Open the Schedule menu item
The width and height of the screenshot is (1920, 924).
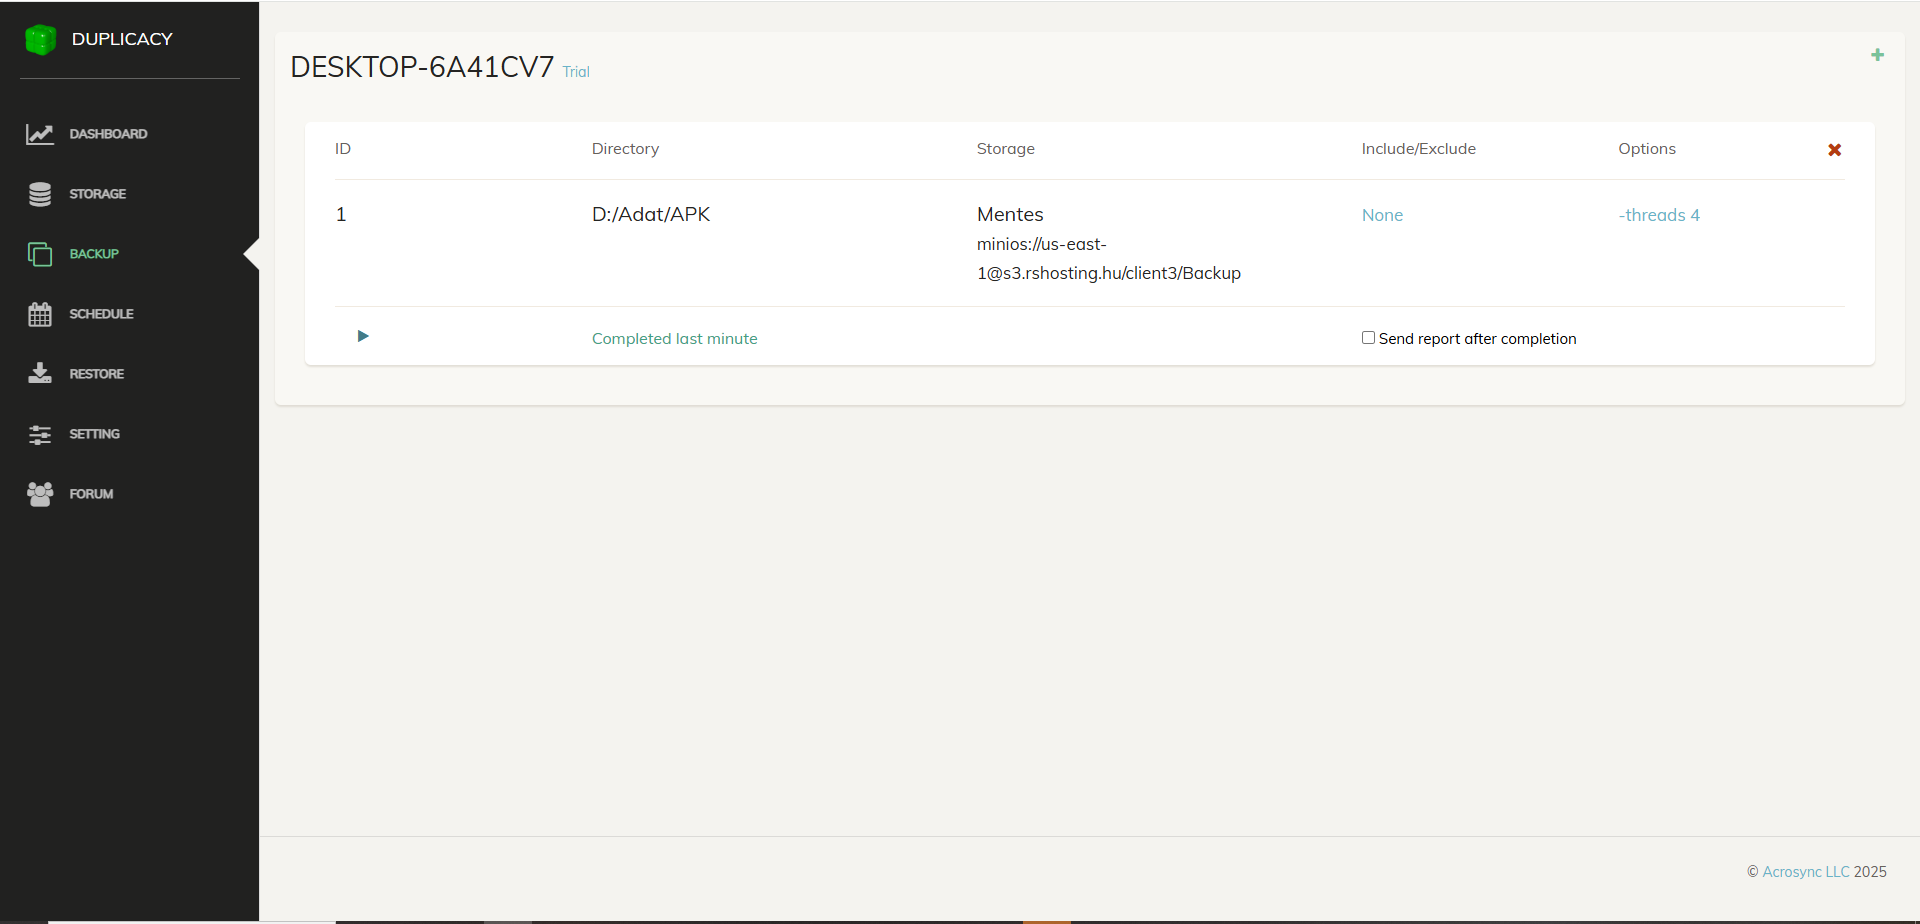101,314
